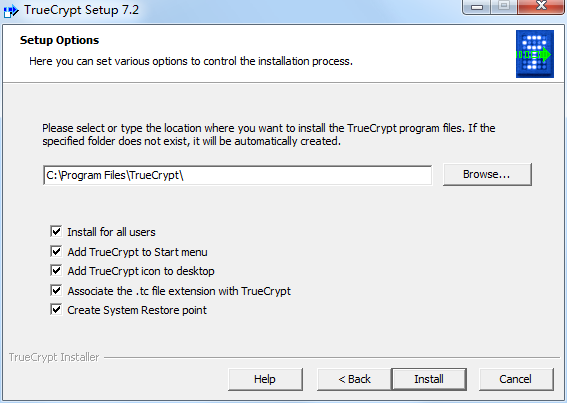
Task: Start installation with the Install button
Action: (x=429, y=379)
